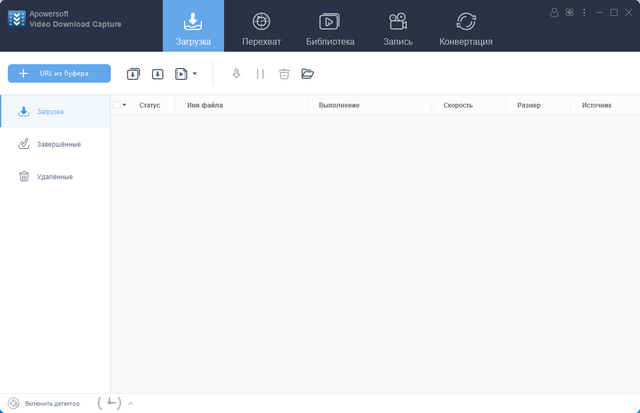
Task: Switch to the Библиотека tab
Action: [329, 27]
